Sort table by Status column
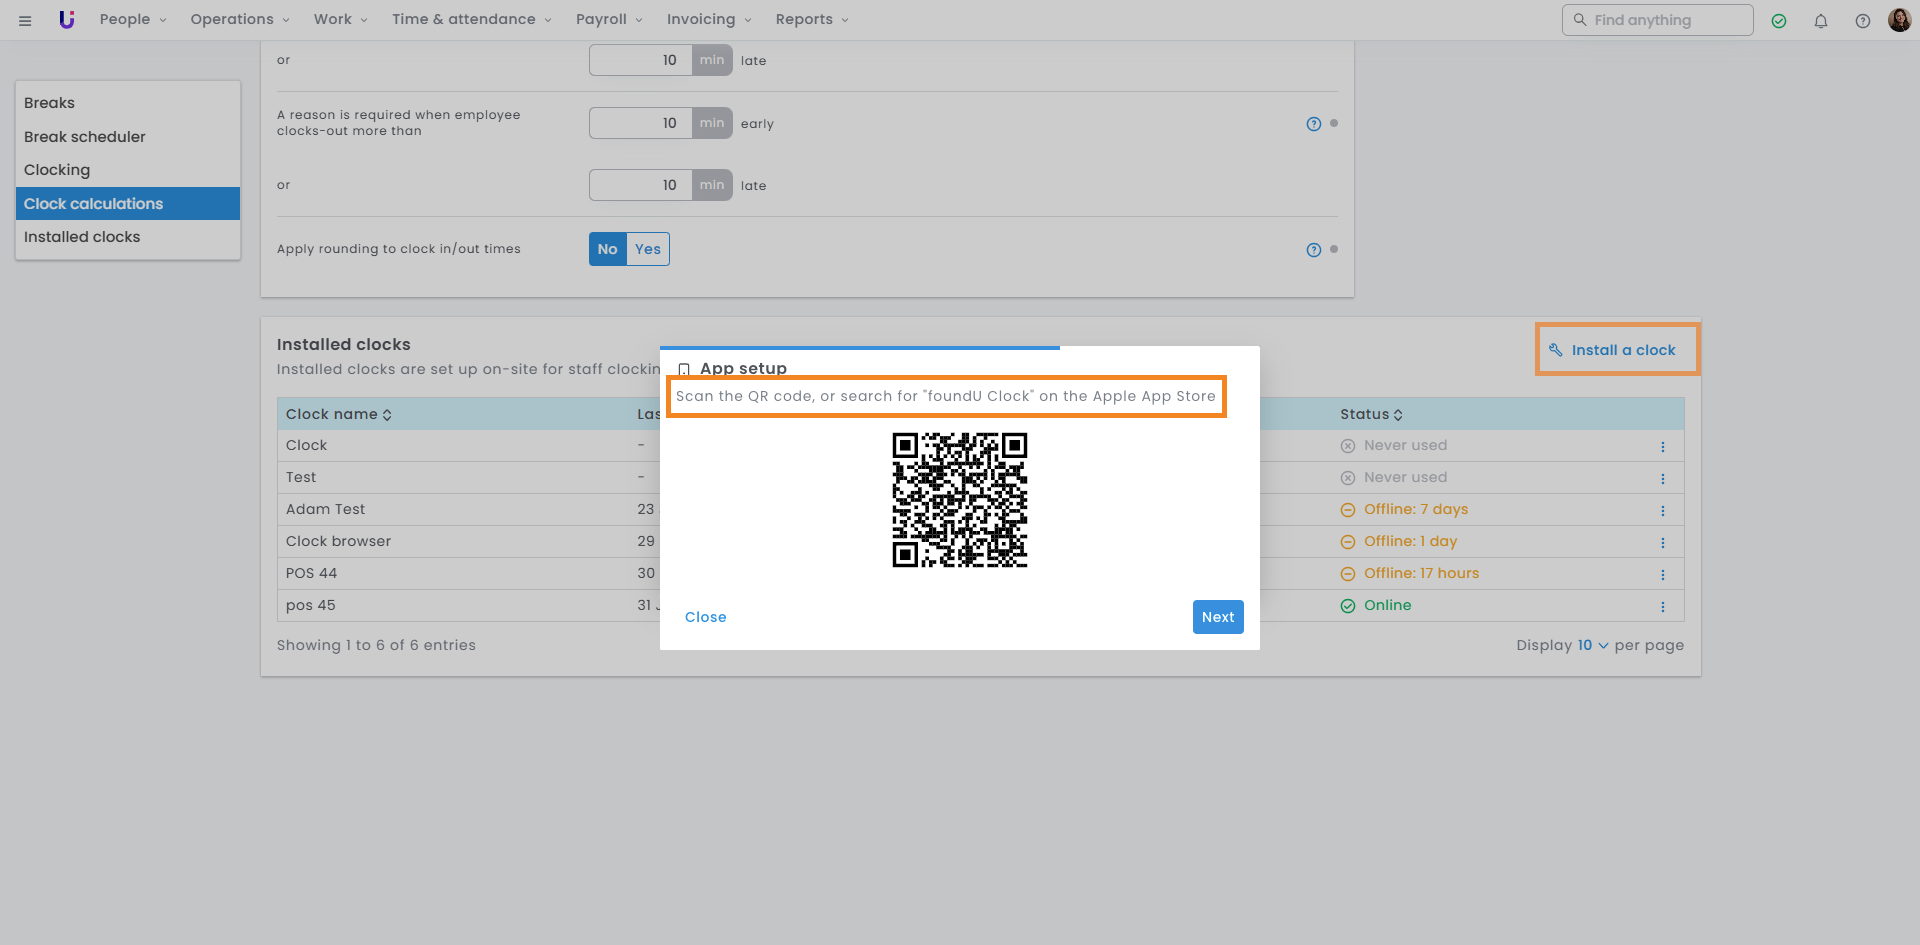 tap(1372, 414)
